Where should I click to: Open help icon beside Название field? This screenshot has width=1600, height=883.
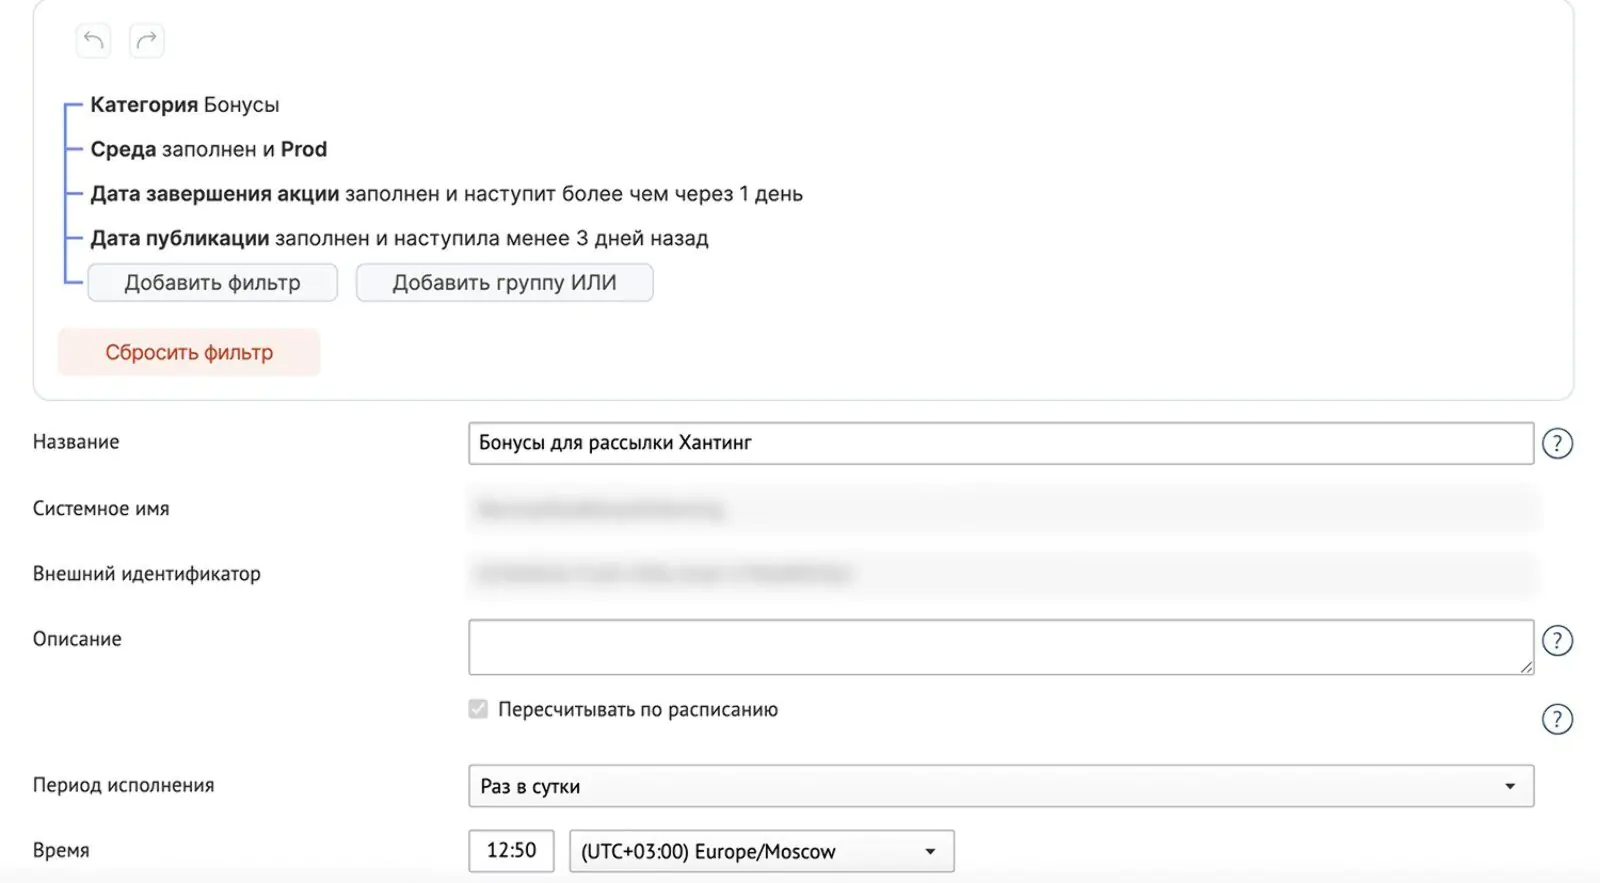1557,443
